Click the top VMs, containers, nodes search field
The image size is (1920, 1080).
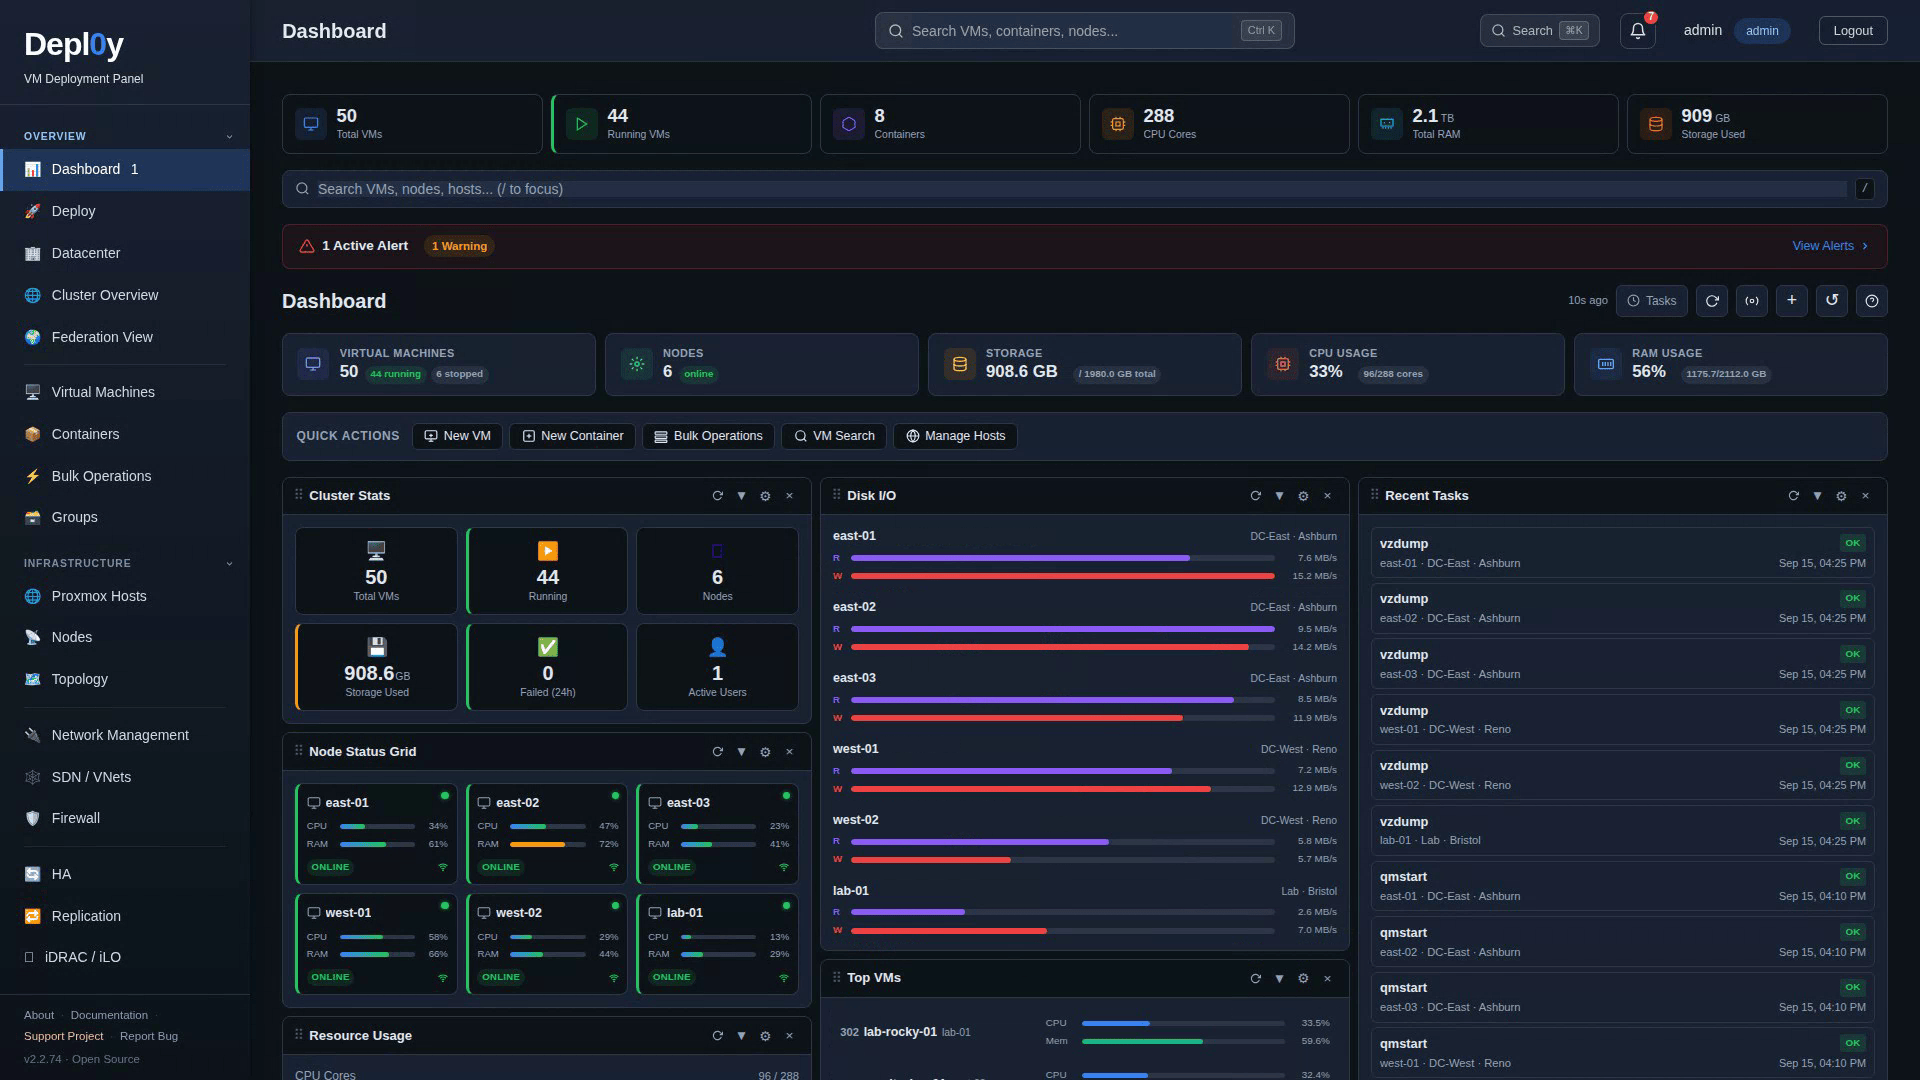click(x=1084, y=31)
